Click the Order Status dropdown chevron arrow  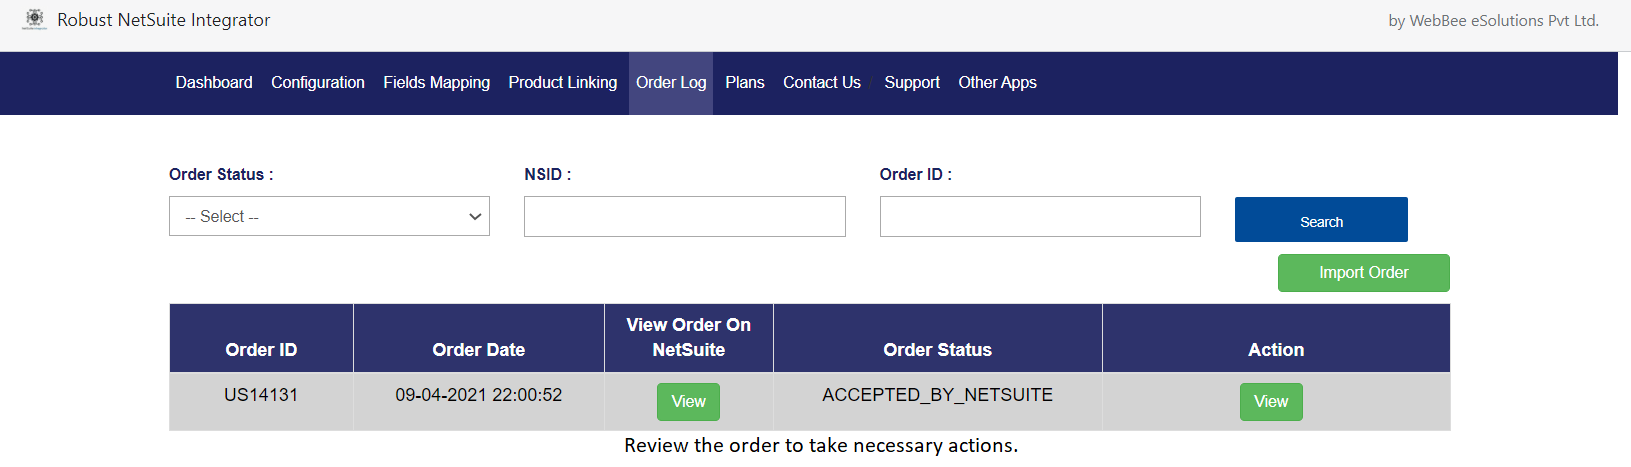click(x=475, y=217)
